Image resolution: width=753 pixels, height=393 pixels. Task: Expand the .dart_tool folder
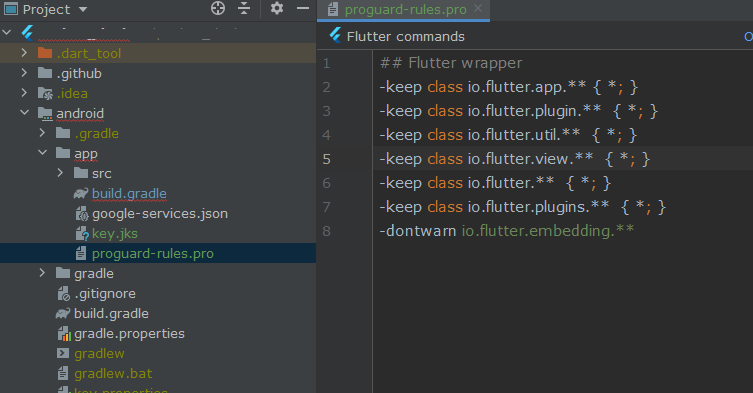tap(24, 53)
